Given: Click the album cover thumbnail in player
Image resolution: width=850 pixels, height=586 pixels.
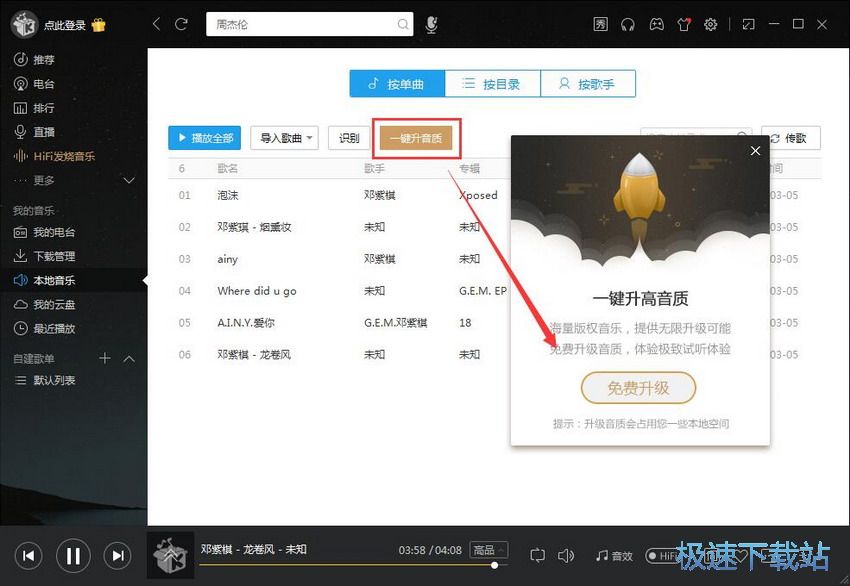Looking at the screenshot, I should (171, 556).
